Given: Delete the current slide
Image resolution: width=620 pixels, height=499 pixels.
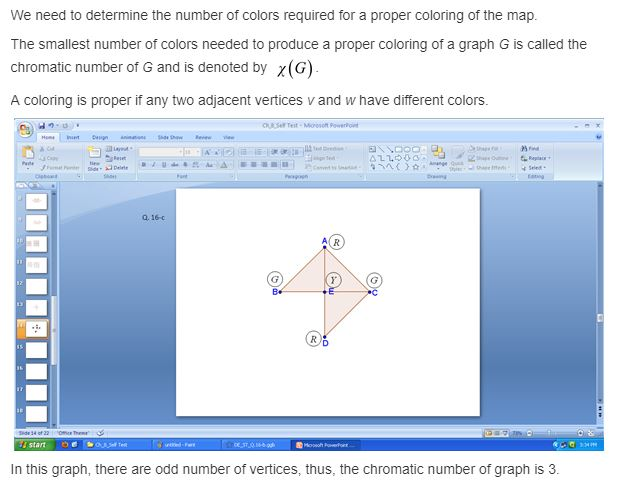Looking at the screenshot, I should click(x=117, y=168).
